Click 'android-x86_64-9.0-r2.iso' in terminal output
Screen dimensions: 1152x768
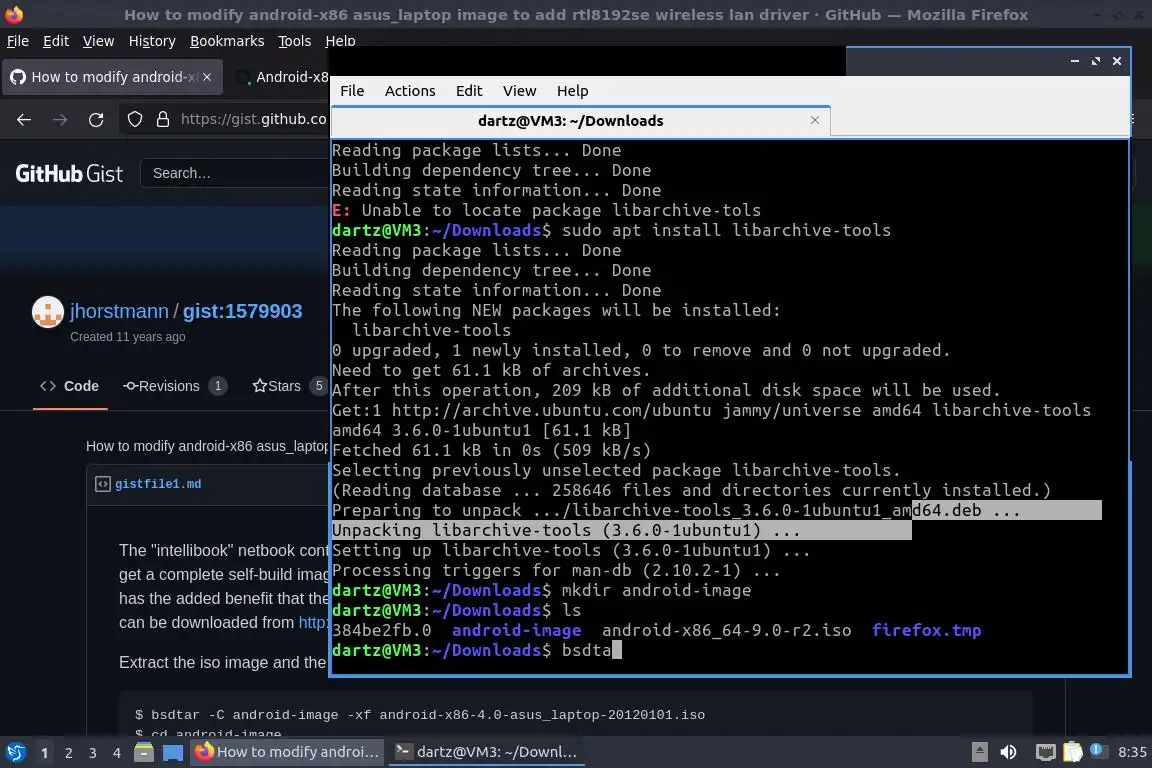pyautogui.click(x=727, y=631)
